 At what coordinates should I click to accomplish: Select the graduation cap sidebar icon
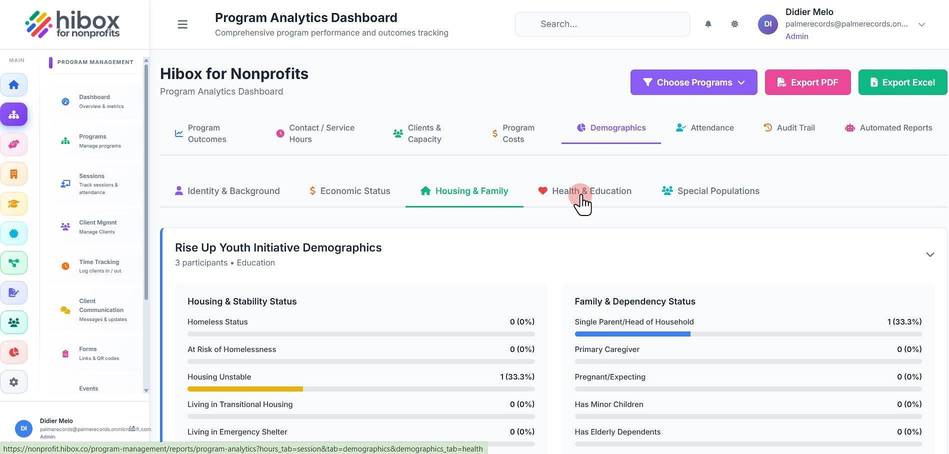pos(13,204)
